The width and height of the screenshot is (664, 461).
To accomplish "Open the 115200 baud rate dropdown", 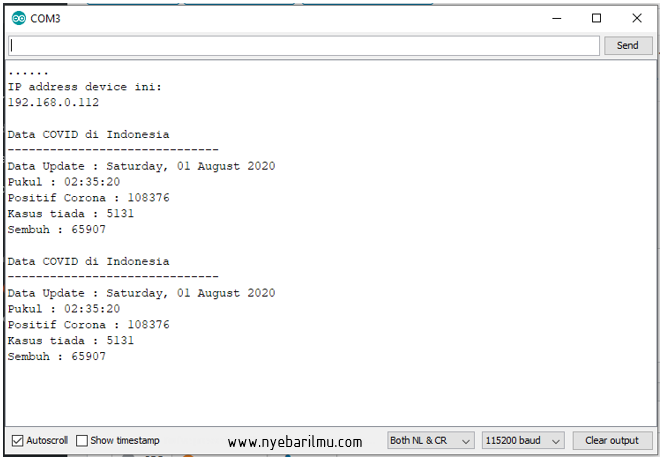I will [x=523, y=441].
